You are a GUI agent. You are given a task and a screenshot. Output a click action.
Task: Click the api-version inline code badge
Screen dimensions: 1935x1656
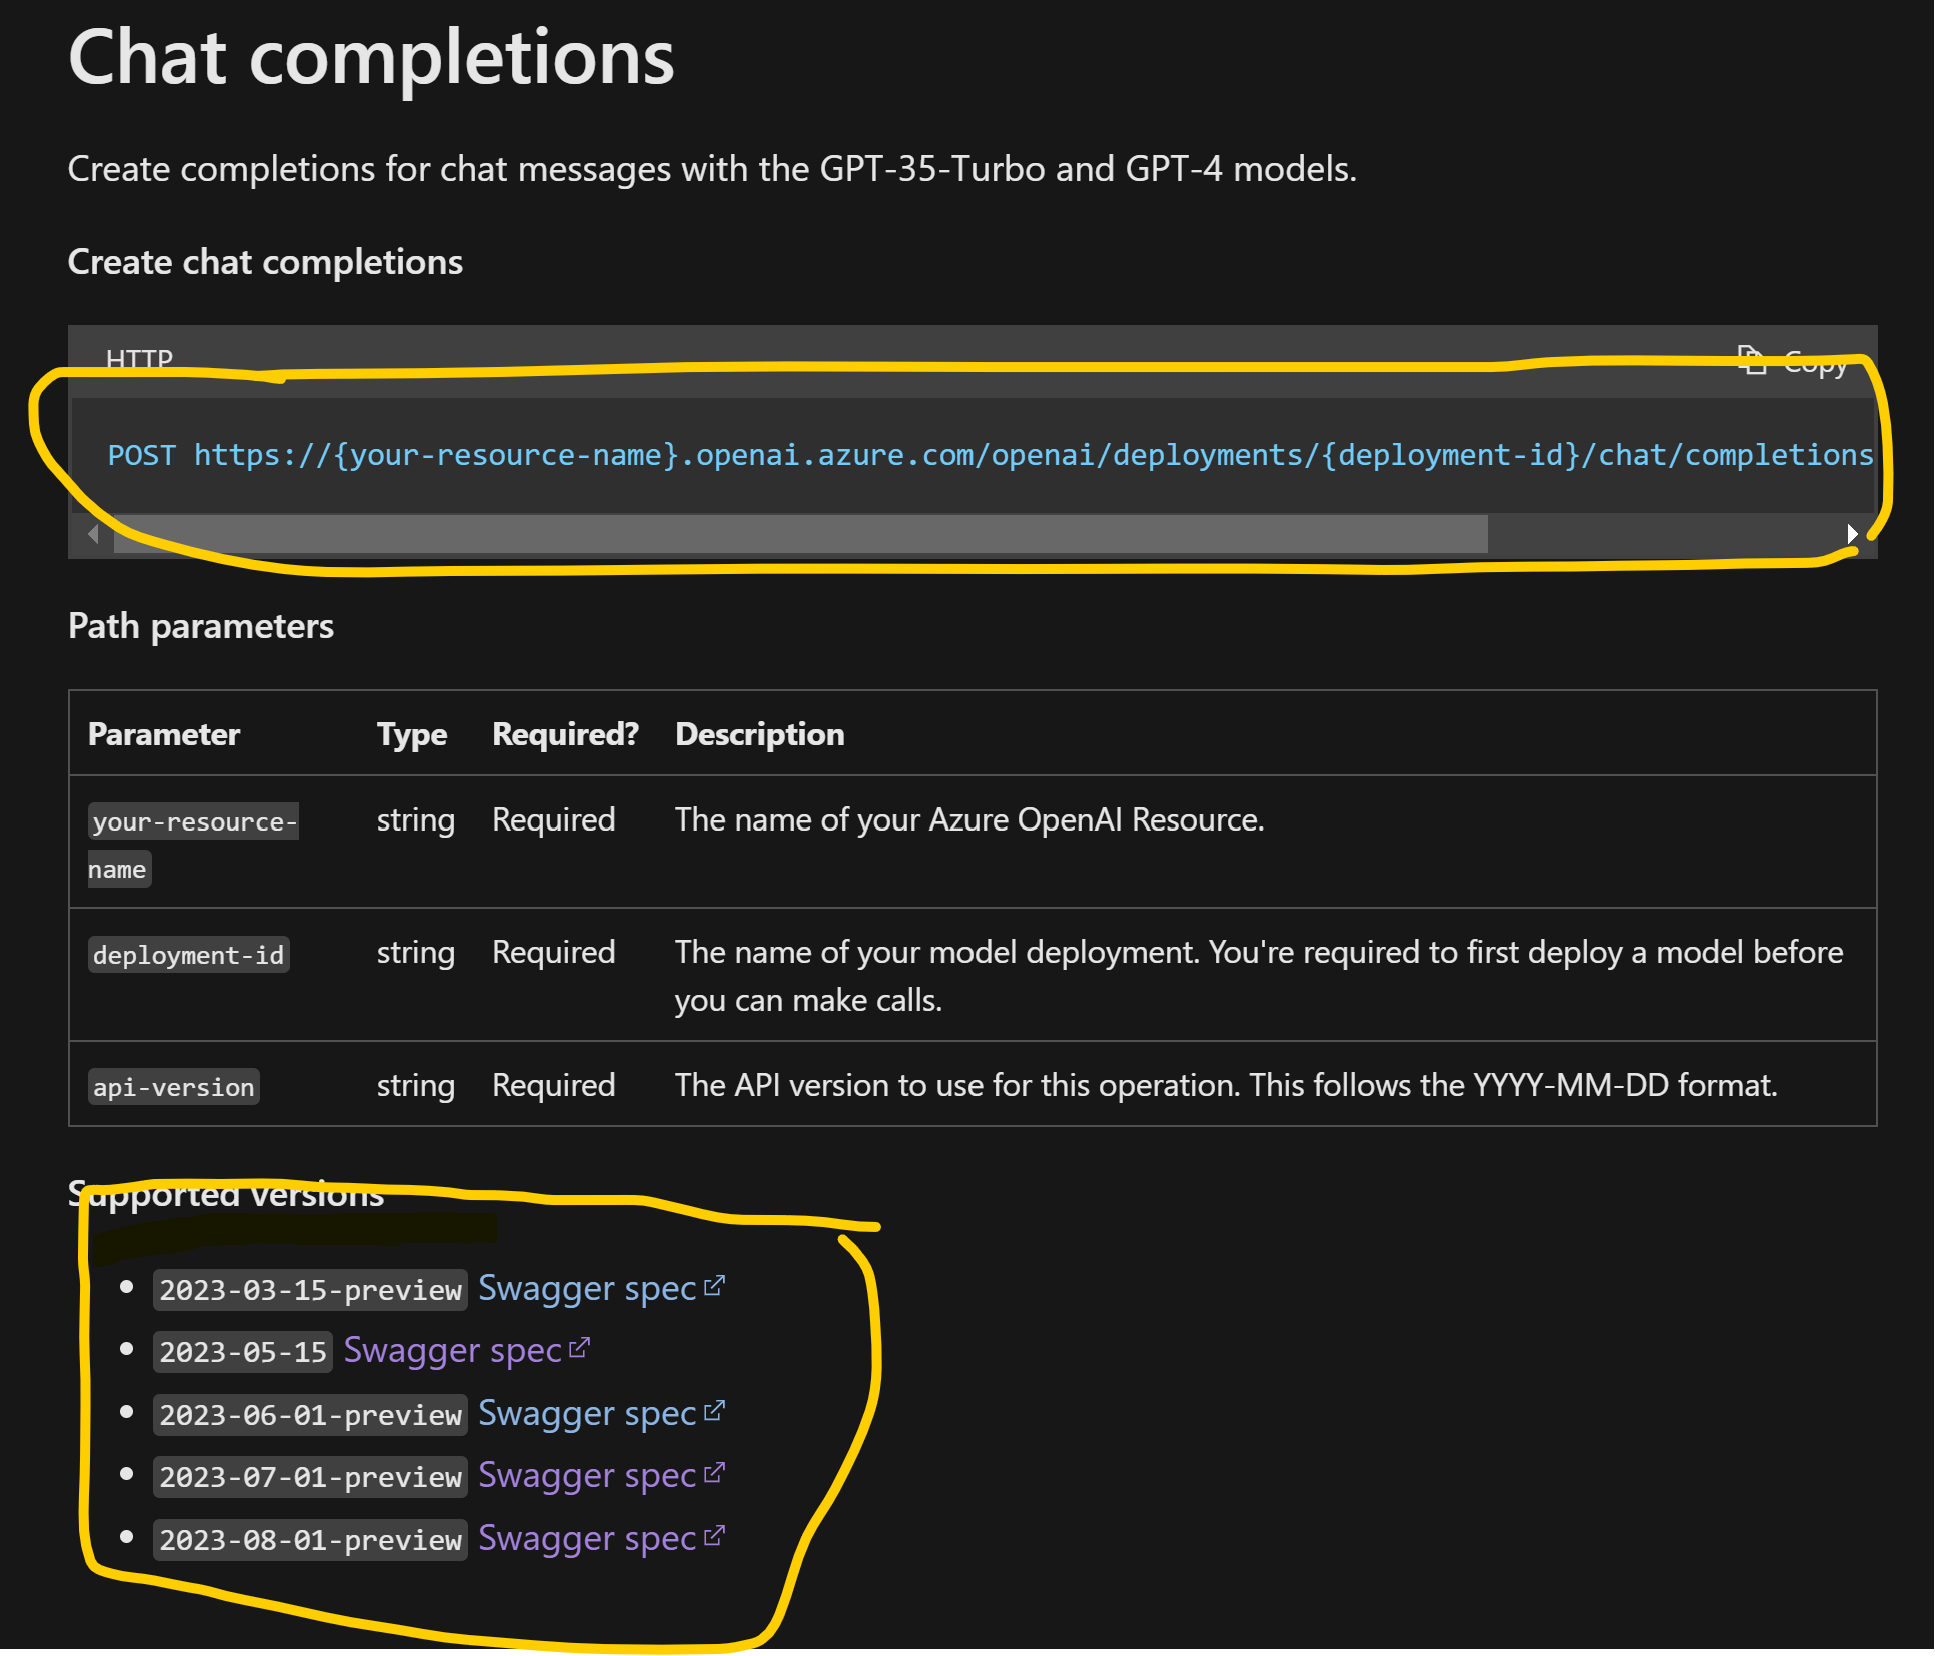click(173, 1086)
